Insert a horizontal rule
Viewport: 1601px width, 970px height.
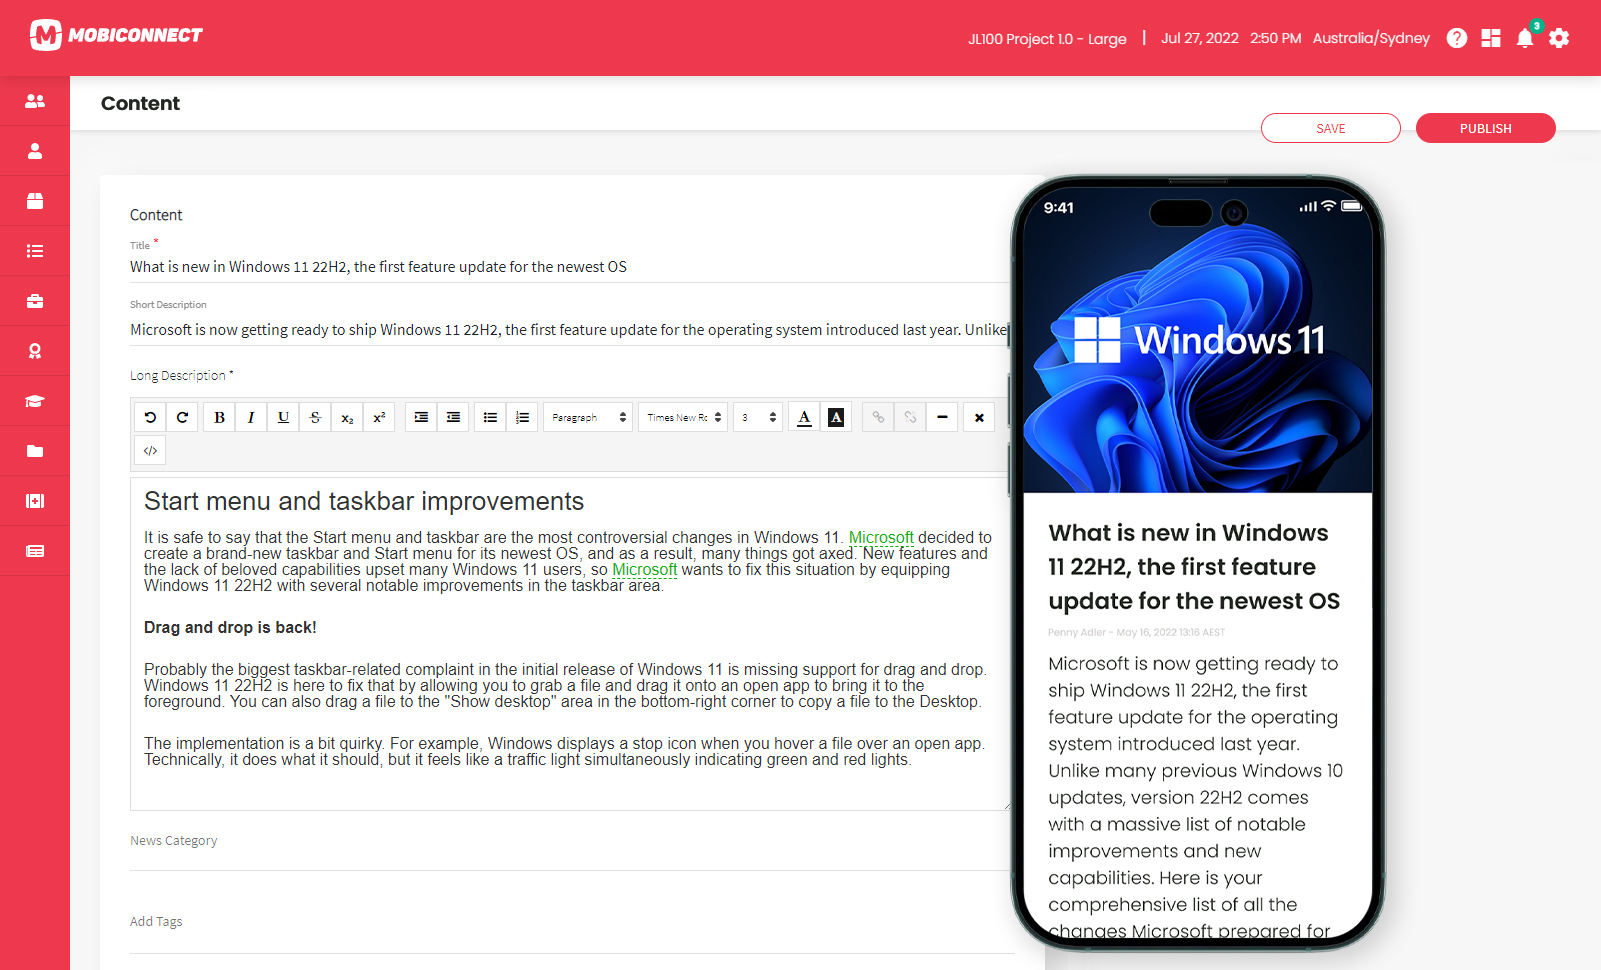[x=942, y=418]
